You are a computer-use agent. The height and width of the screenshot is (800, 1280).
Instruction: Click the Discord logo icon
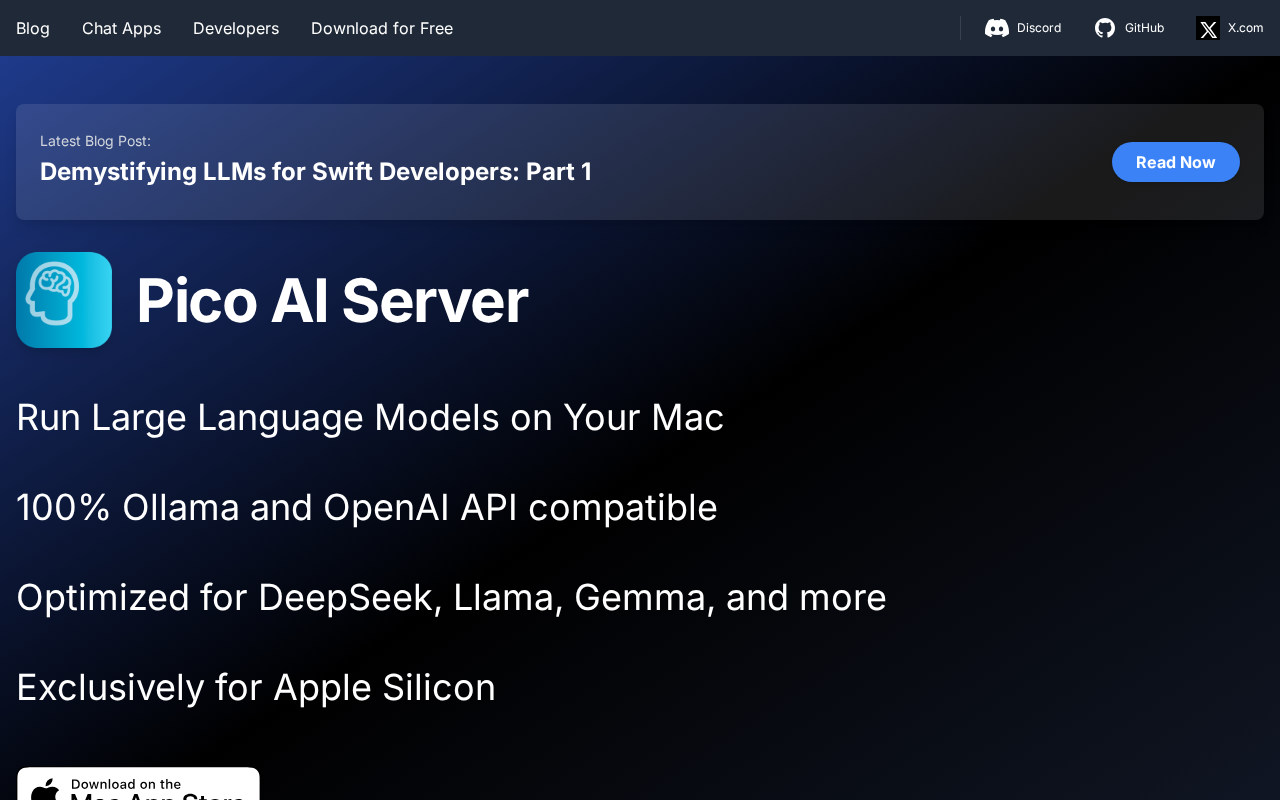(996, 28)
